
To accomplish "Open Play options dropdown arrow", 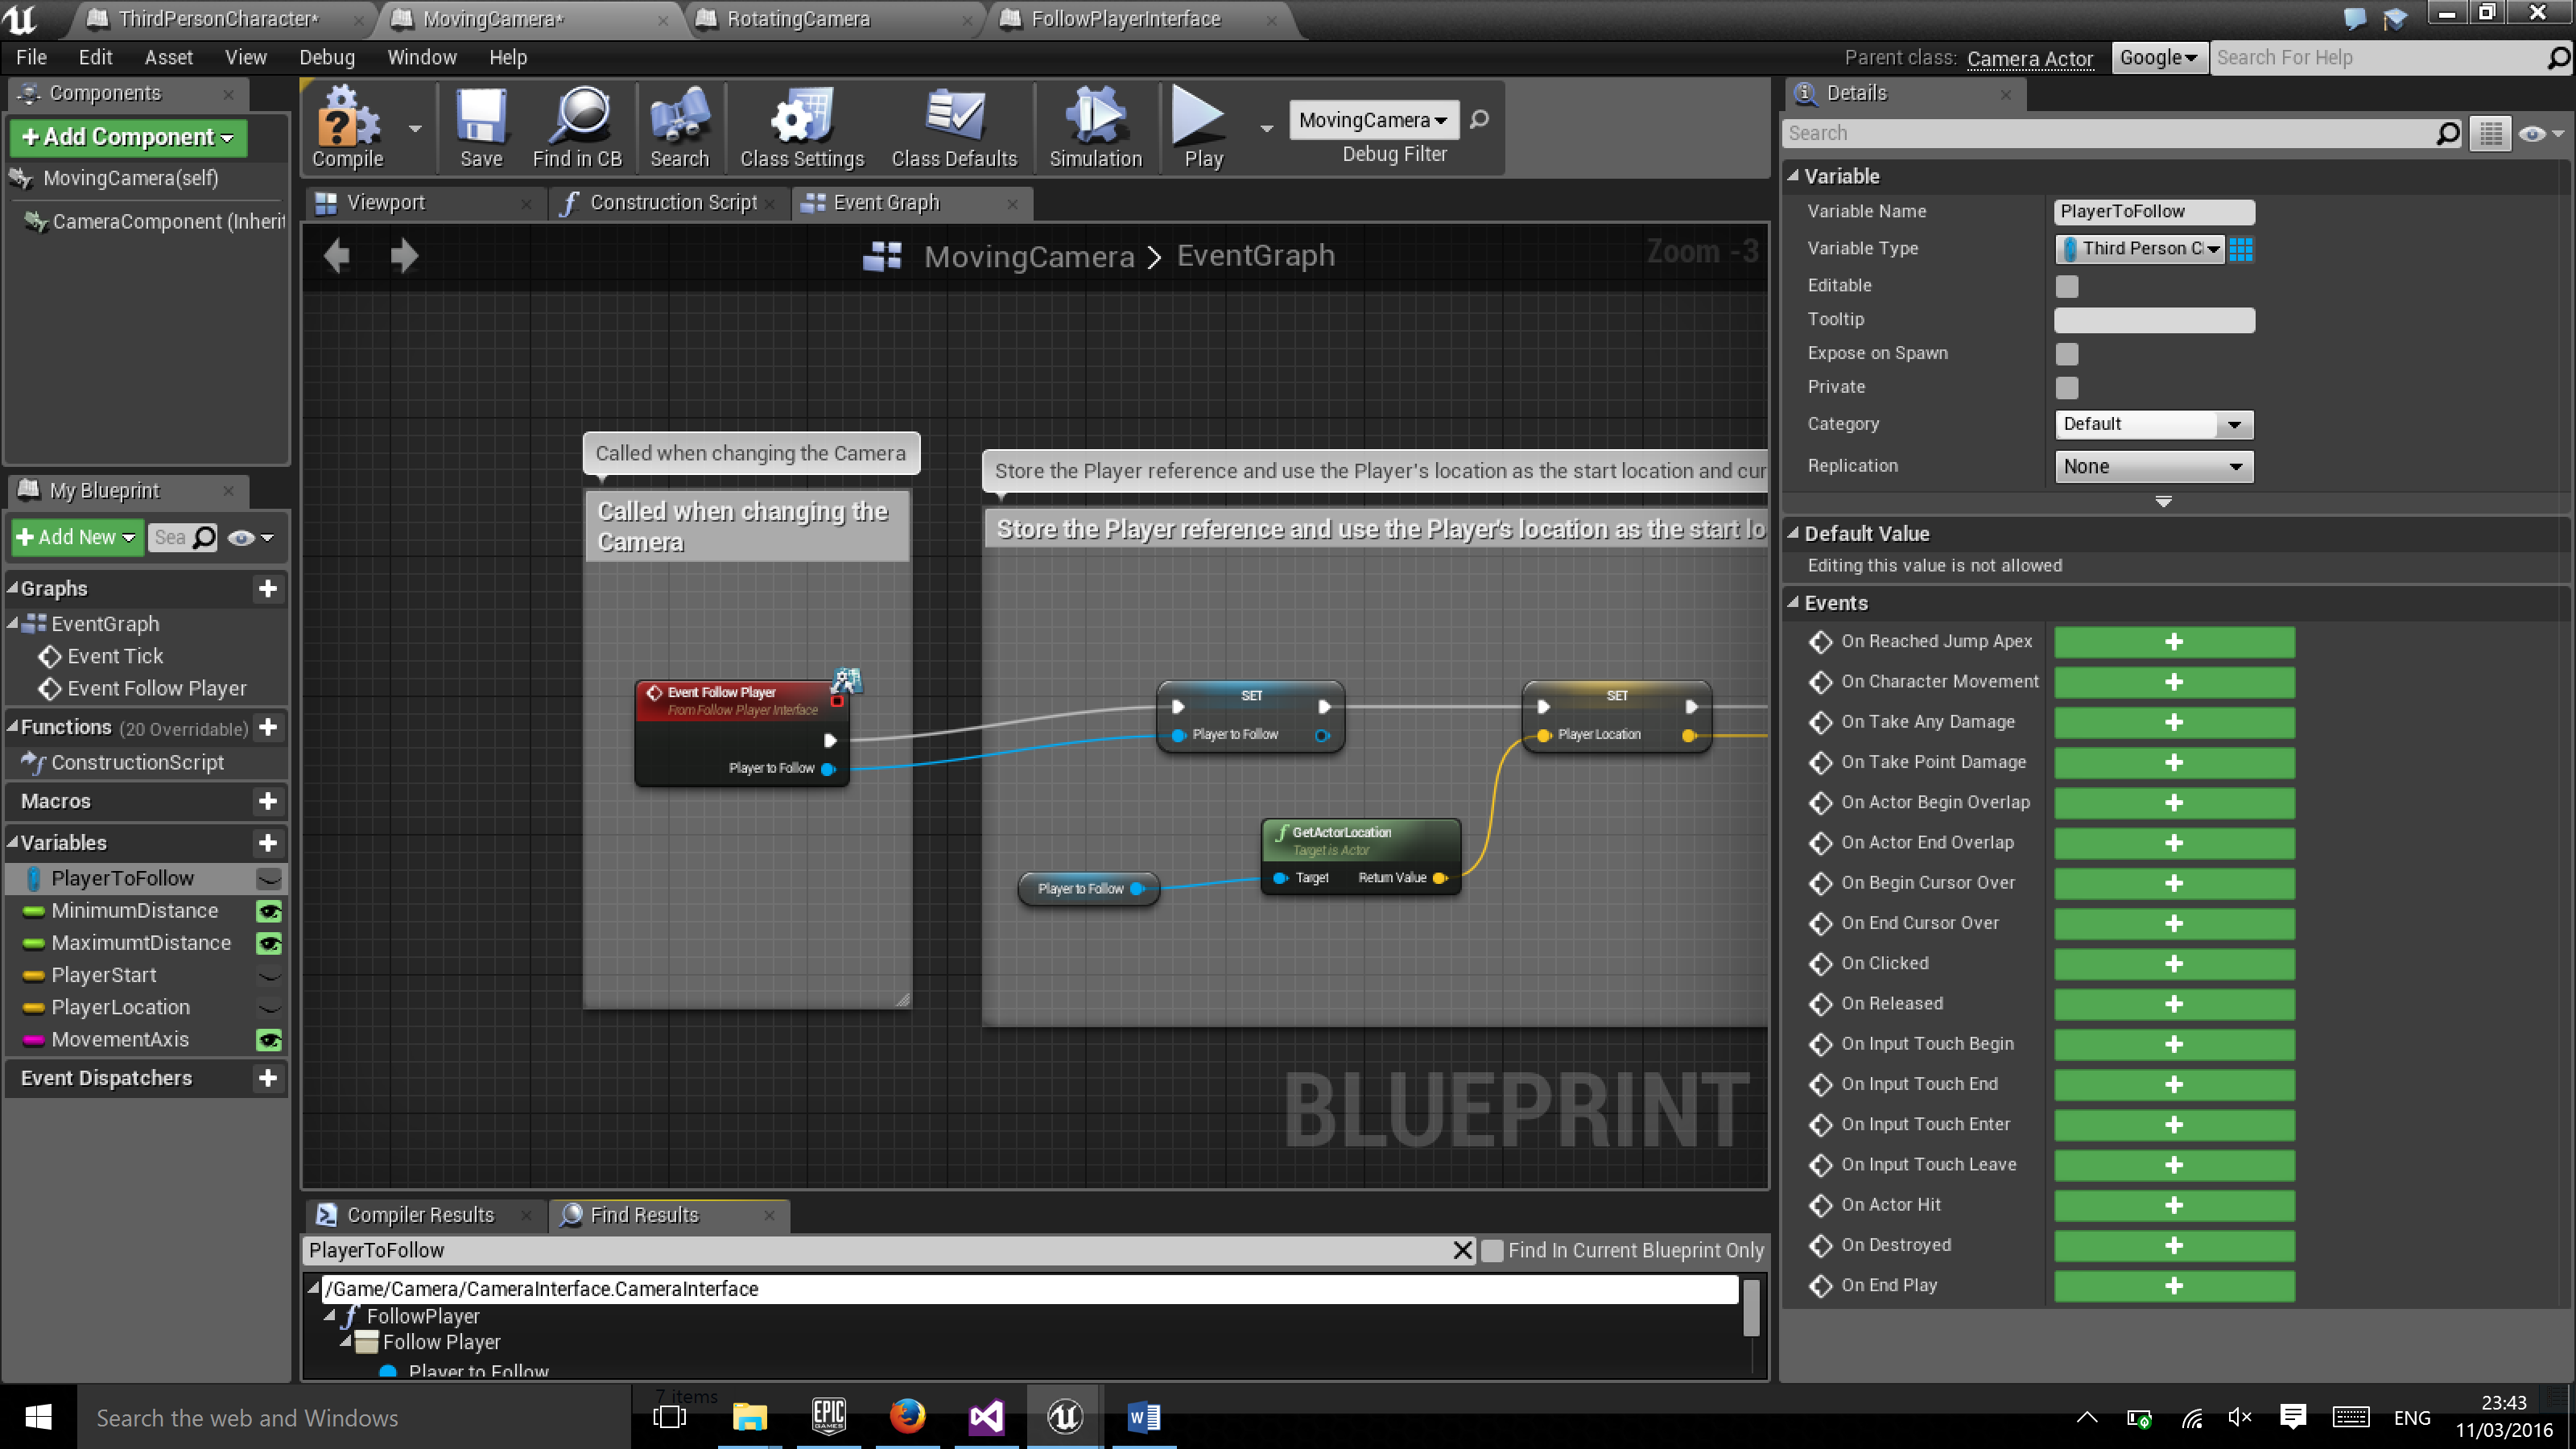I will [1267, 128].
